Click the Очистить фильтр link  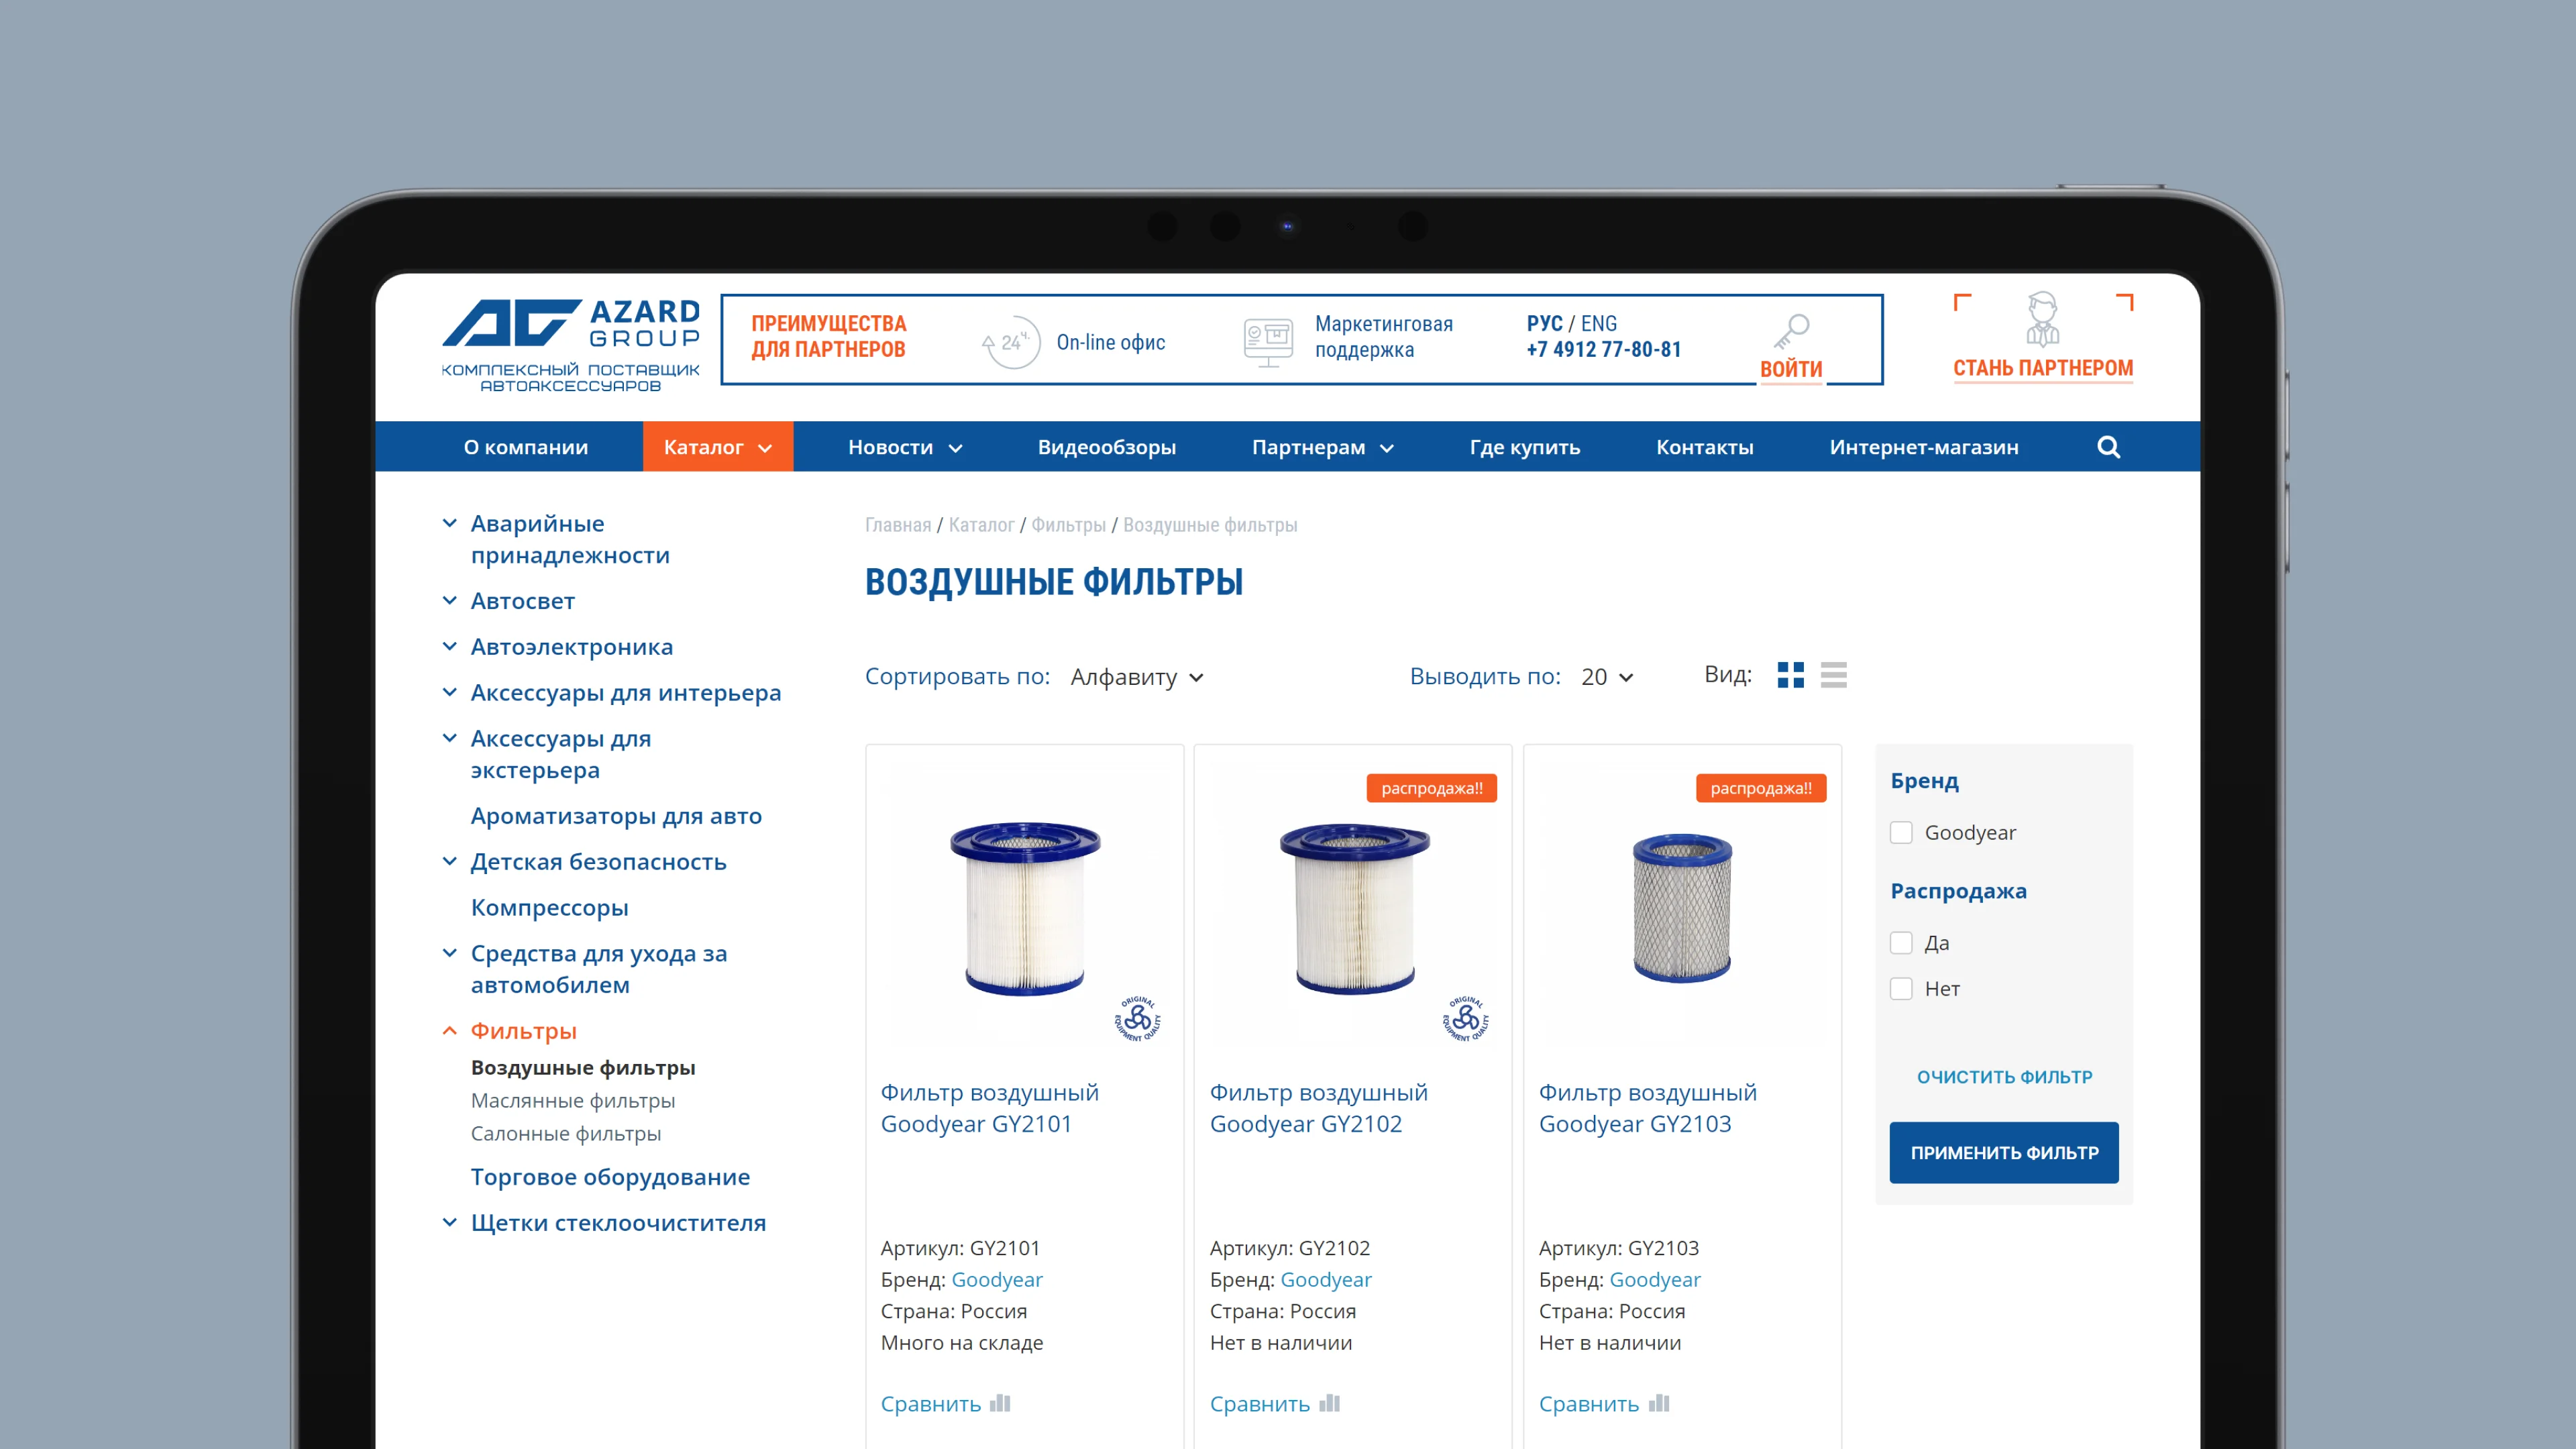point(2004,1077)
